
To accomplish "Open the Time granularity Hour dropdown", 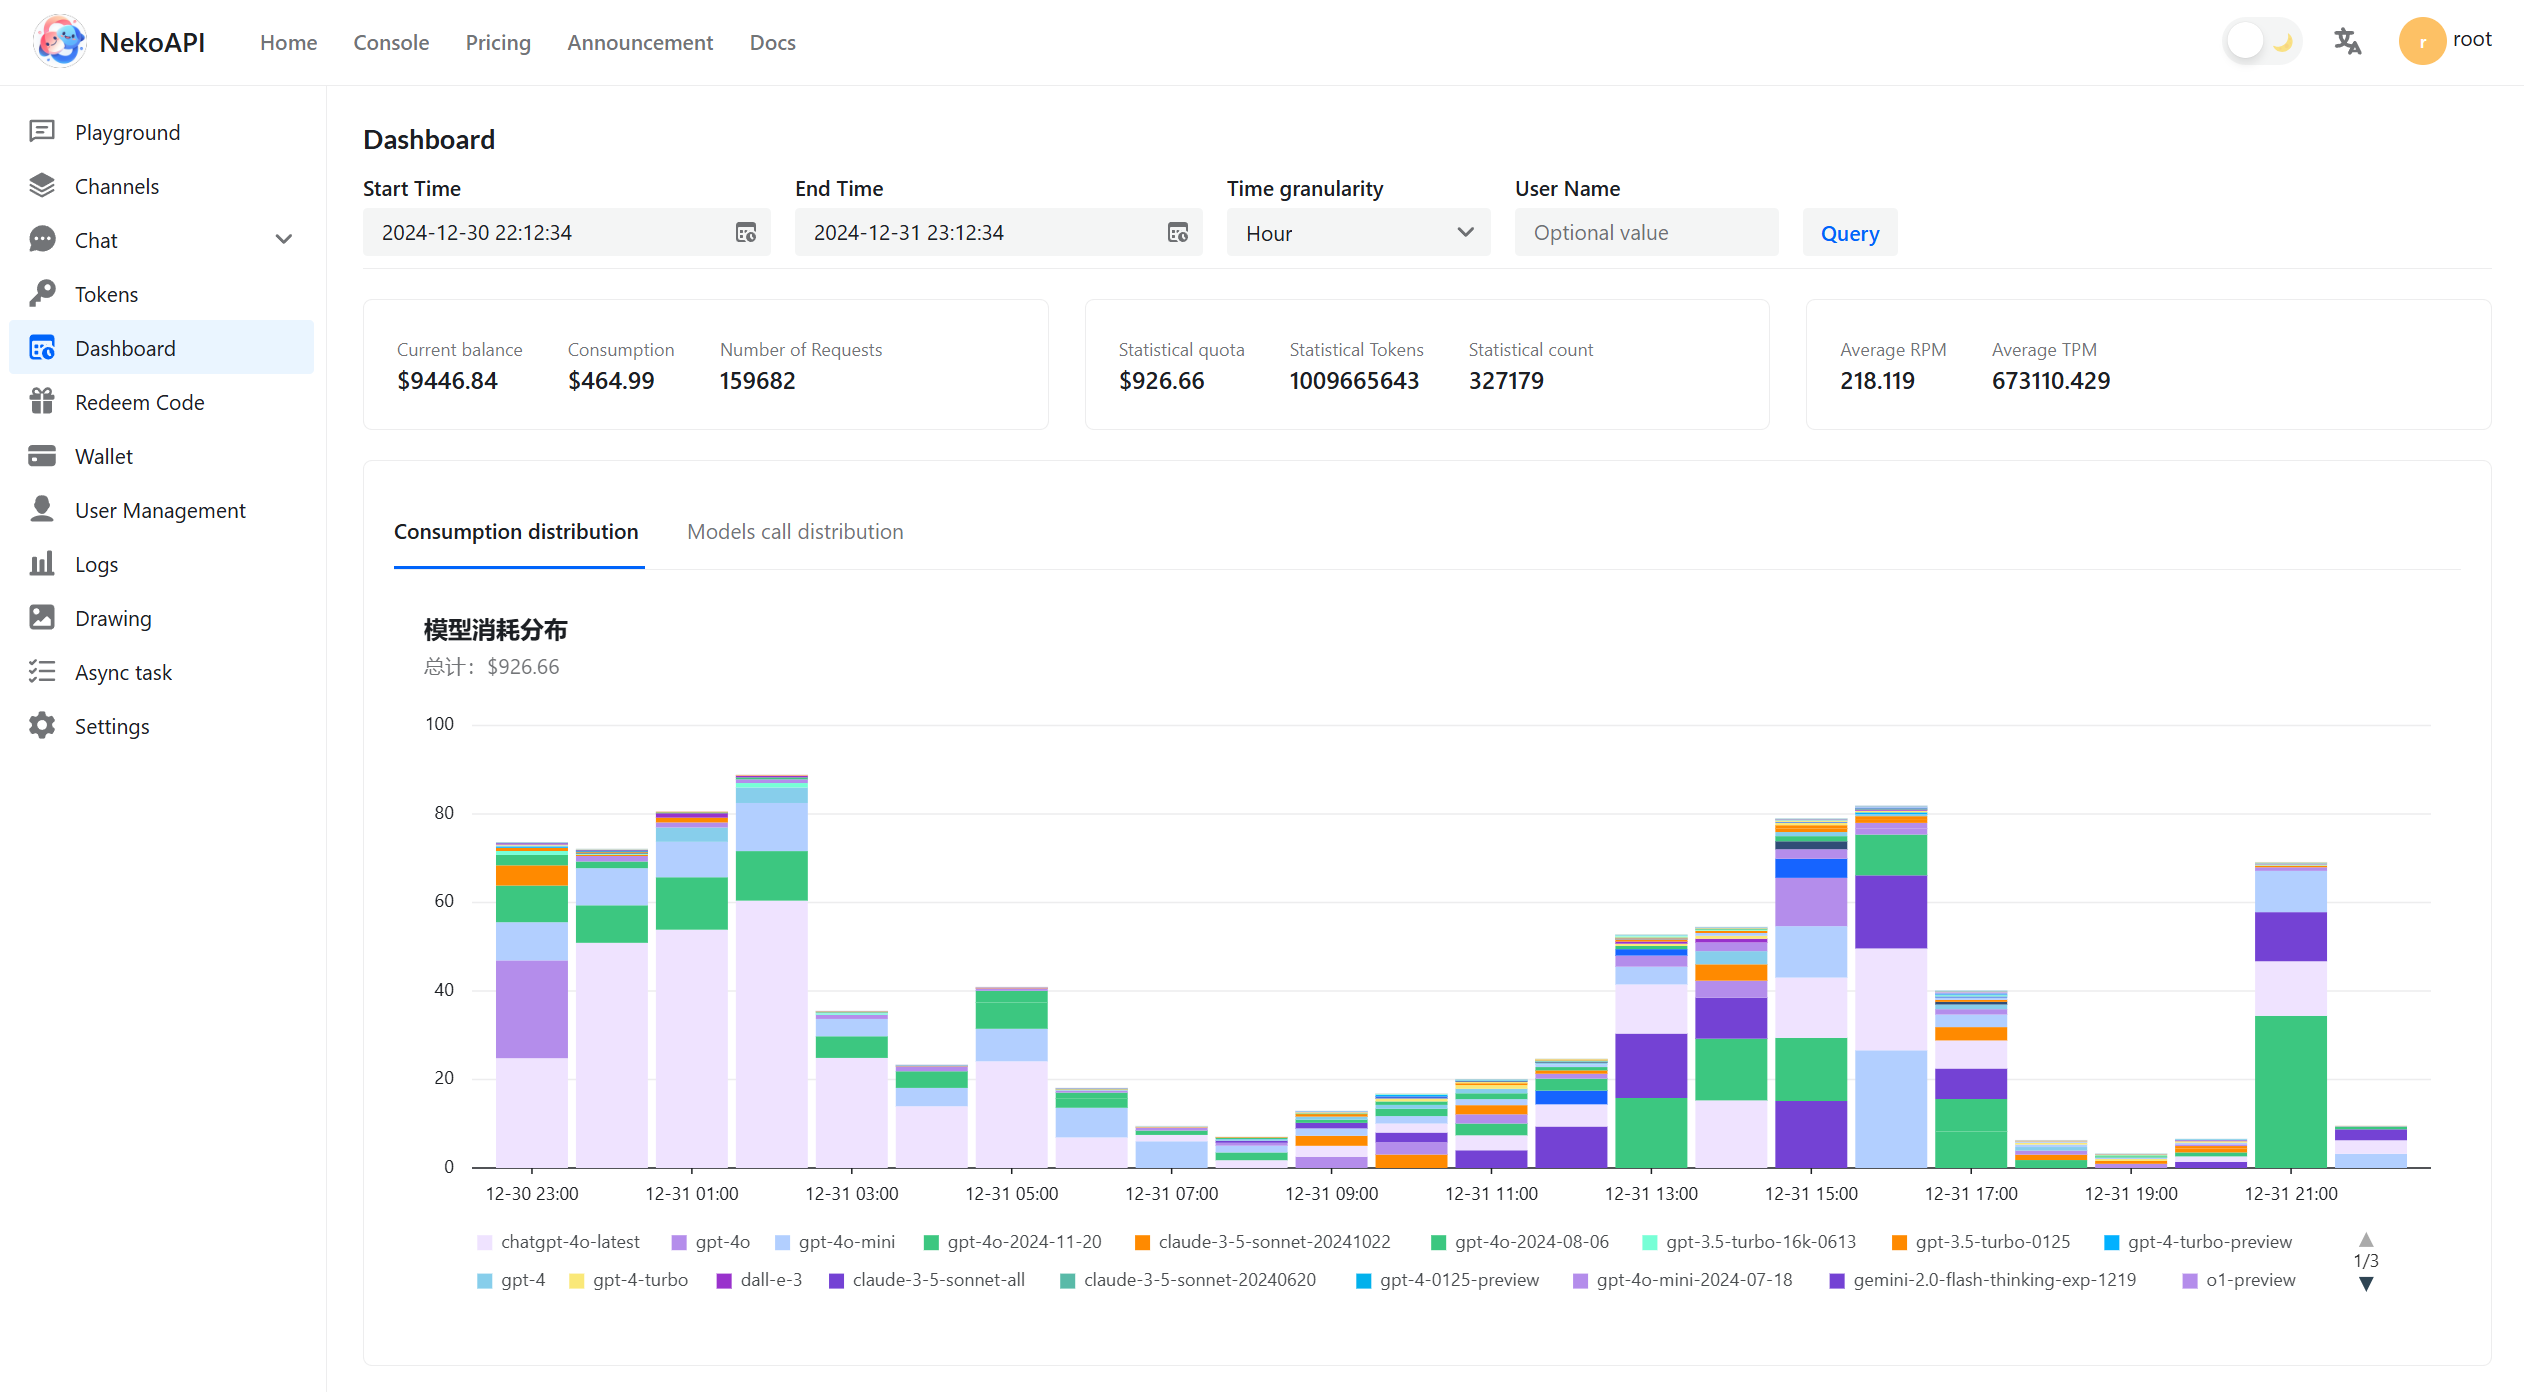I will (1358, 233).
